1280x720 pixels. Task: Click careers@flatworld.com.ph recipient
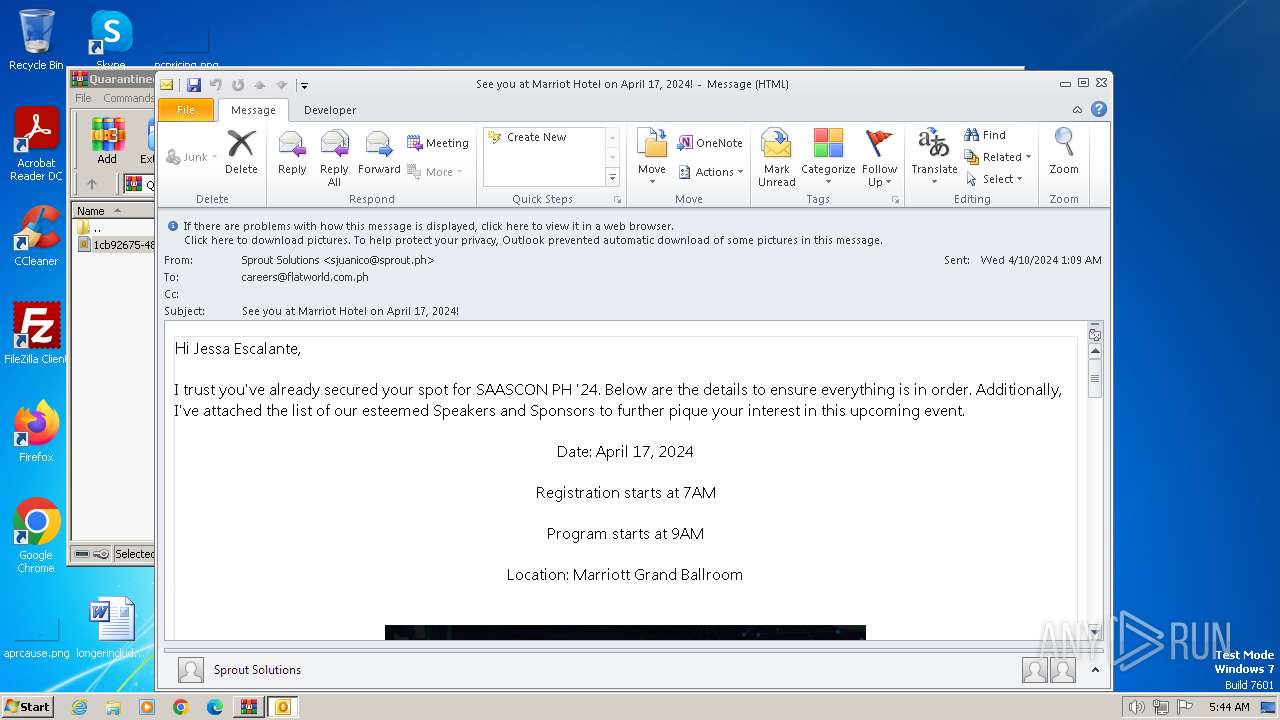[x=305, y=277]
